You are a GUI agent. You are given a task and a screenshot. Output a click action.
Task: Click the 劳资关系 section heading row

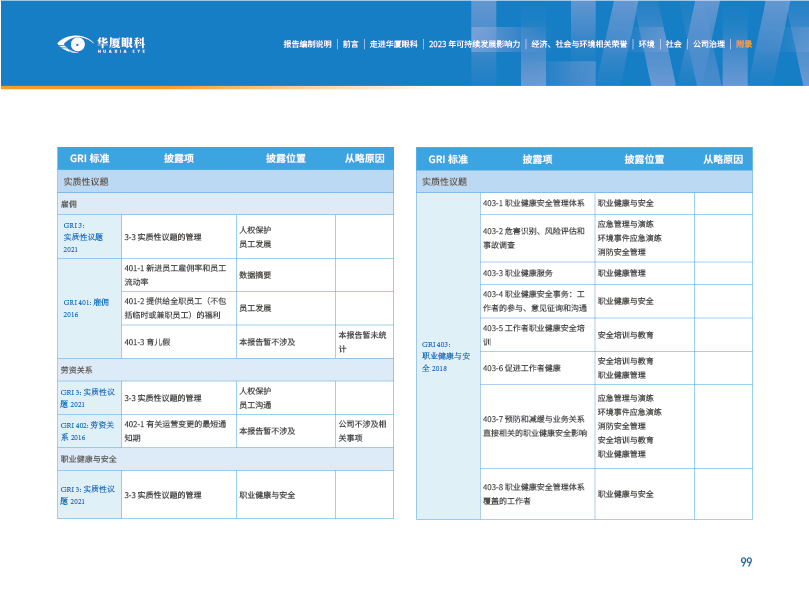[224, 370]
